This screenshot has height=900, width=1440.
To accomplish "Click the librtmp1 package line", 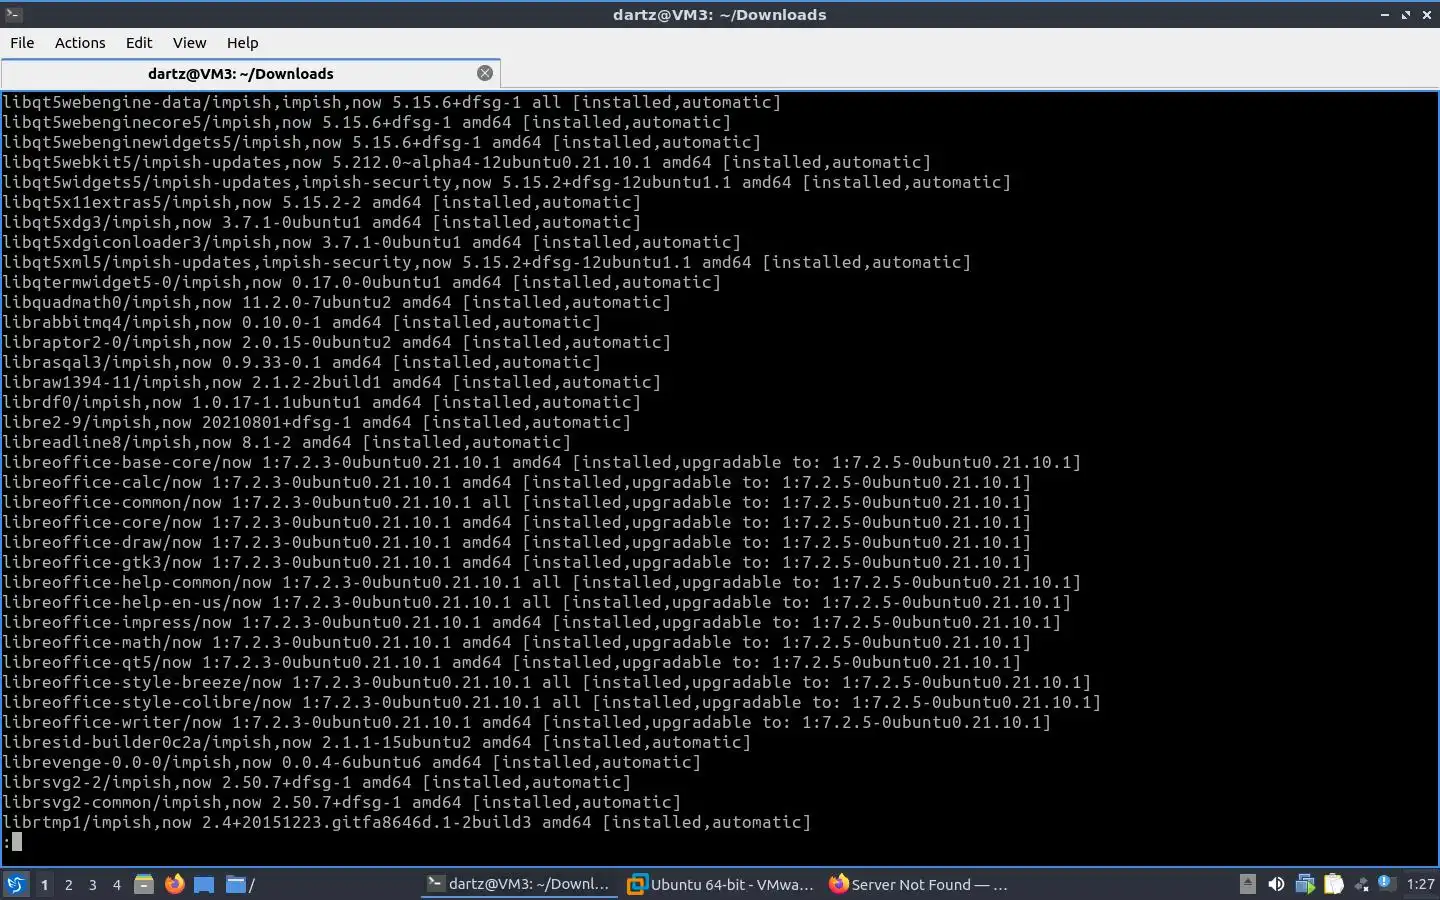I will pyautogui.click(x=407, y=822).
